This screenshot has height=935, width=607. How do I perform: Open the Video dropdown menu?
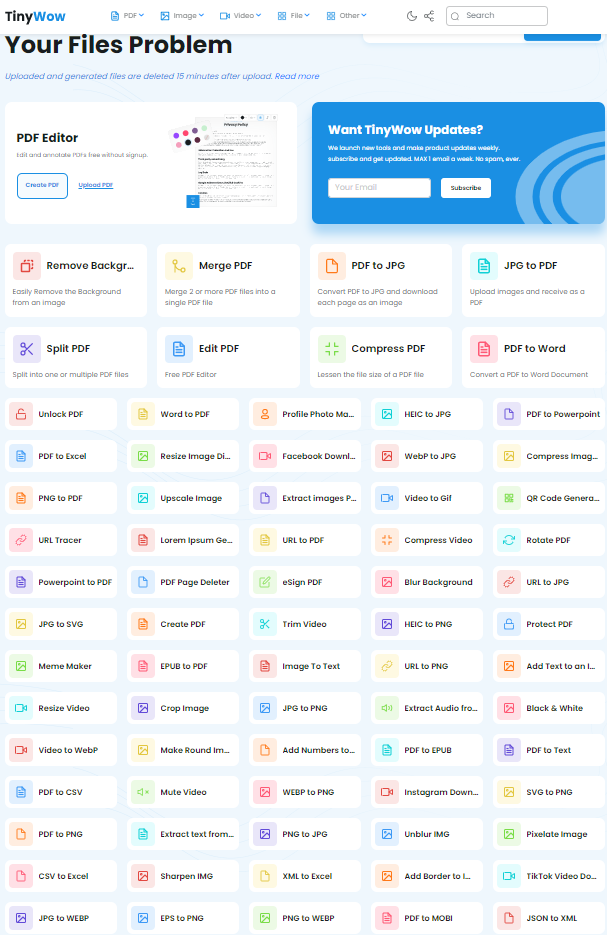[x=240, y=16]
